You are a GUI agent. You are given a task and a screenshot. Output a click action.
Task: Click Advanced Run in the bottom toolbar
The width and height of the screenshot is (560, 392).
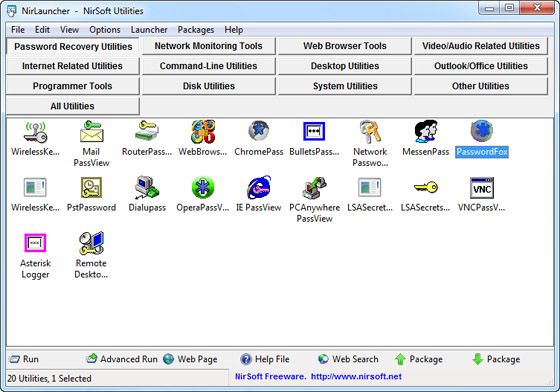click(x=122, y=359)
